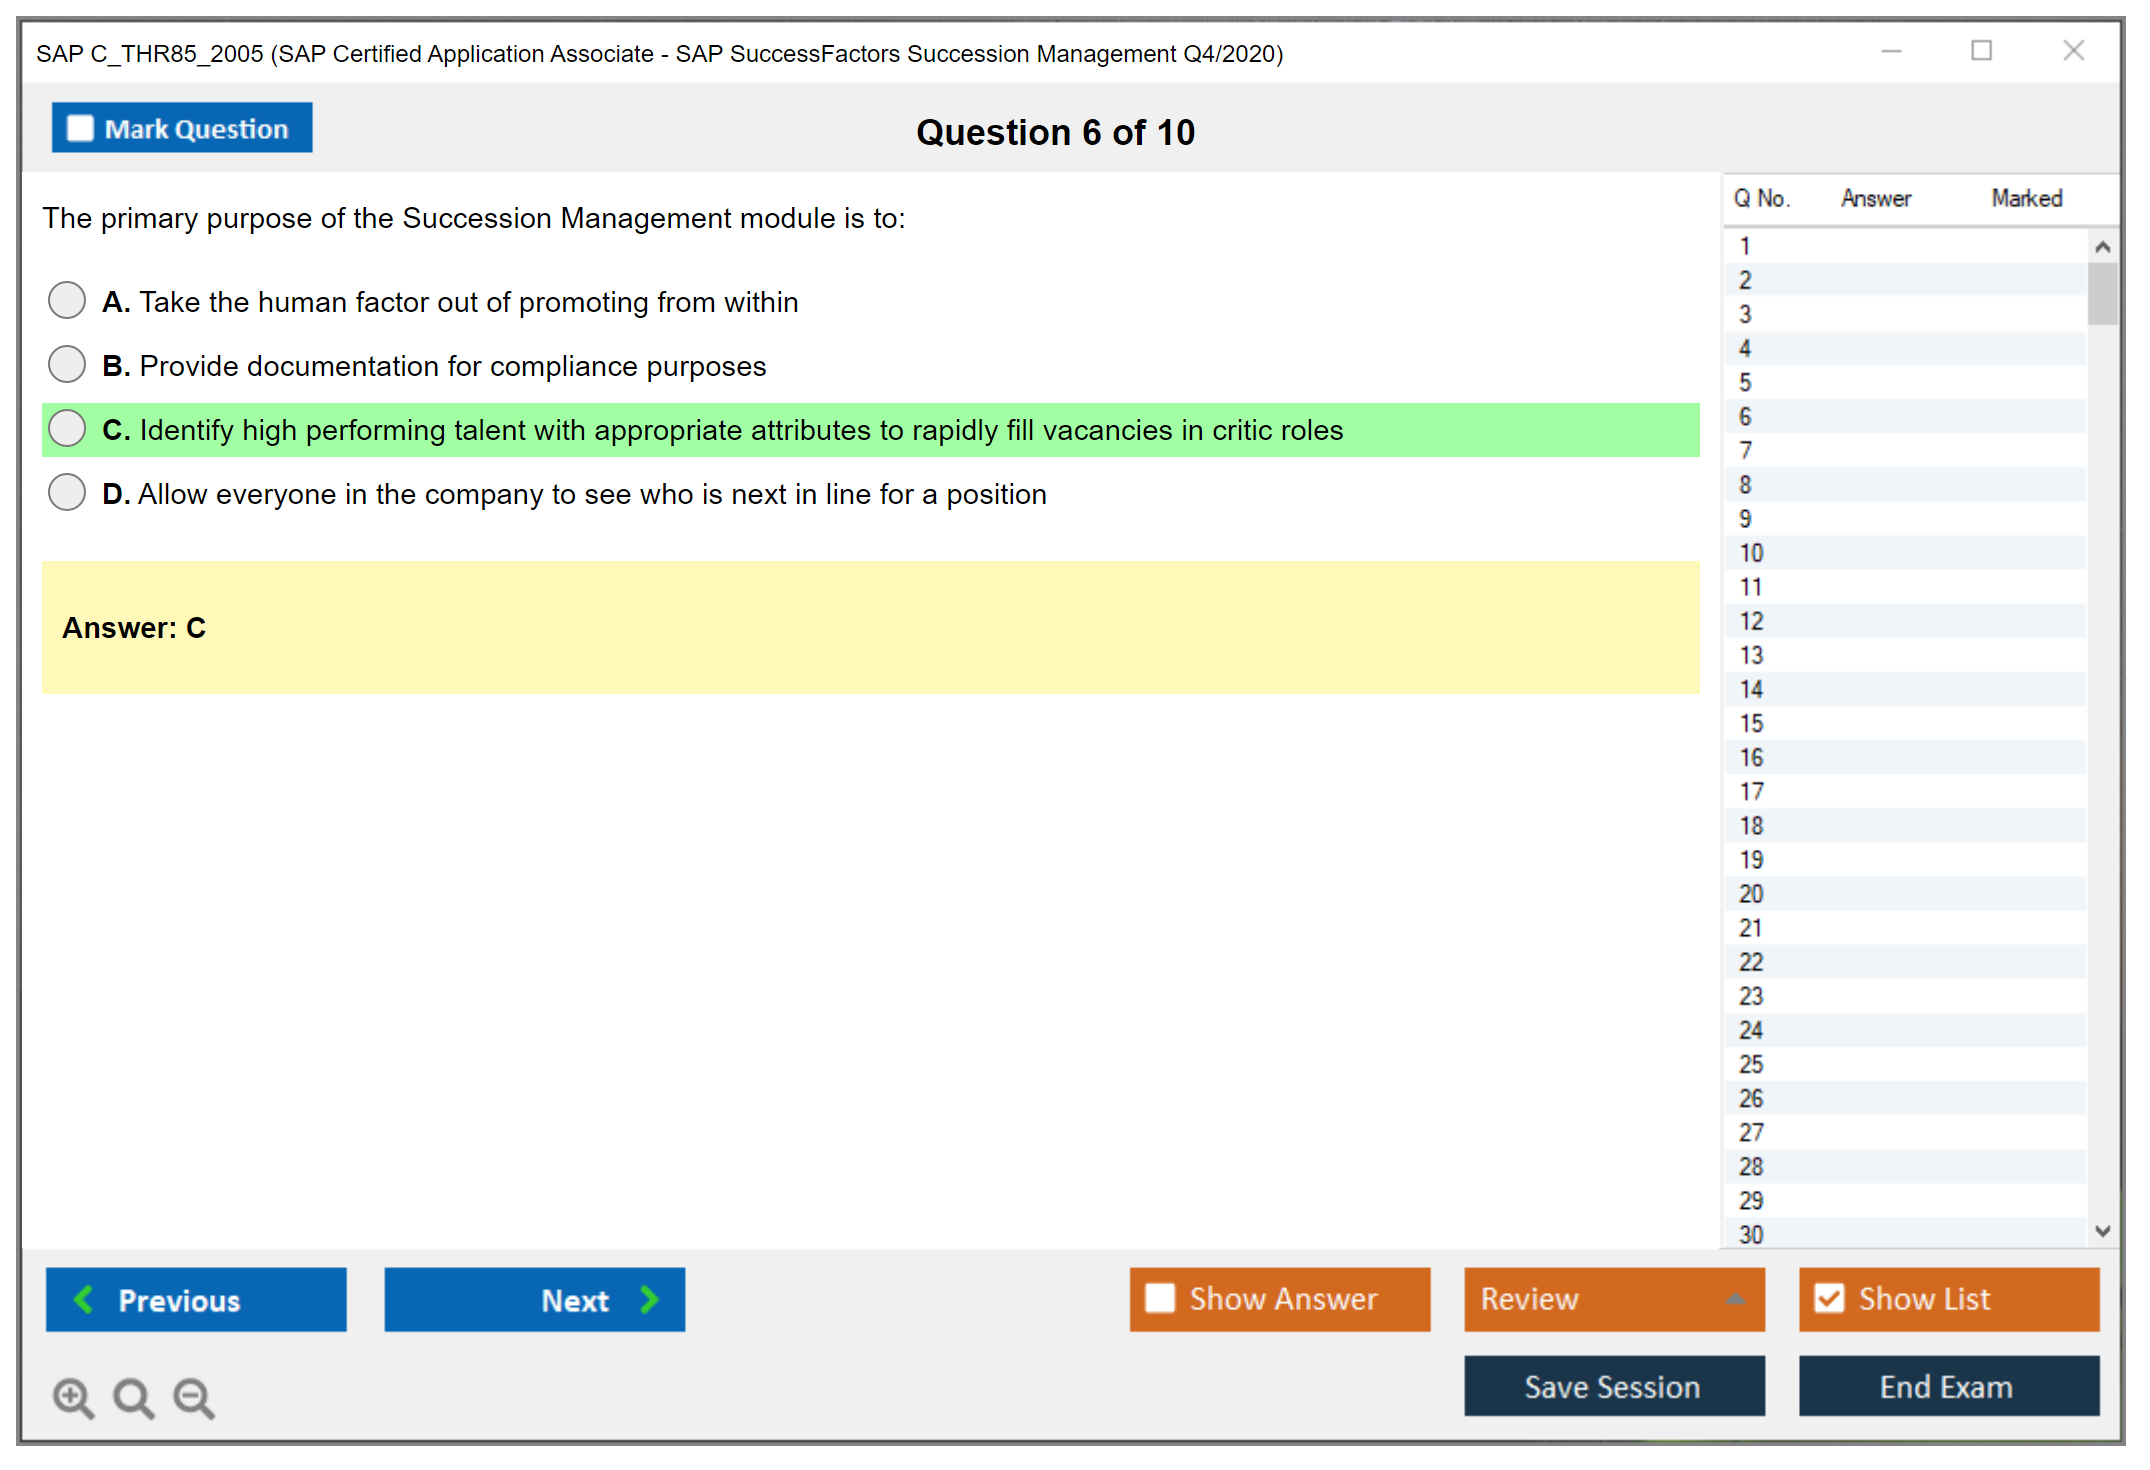This screenshot has width=2150, height=1470.
Task: Click the green right arrow on Next
Action: (650, 1299)
